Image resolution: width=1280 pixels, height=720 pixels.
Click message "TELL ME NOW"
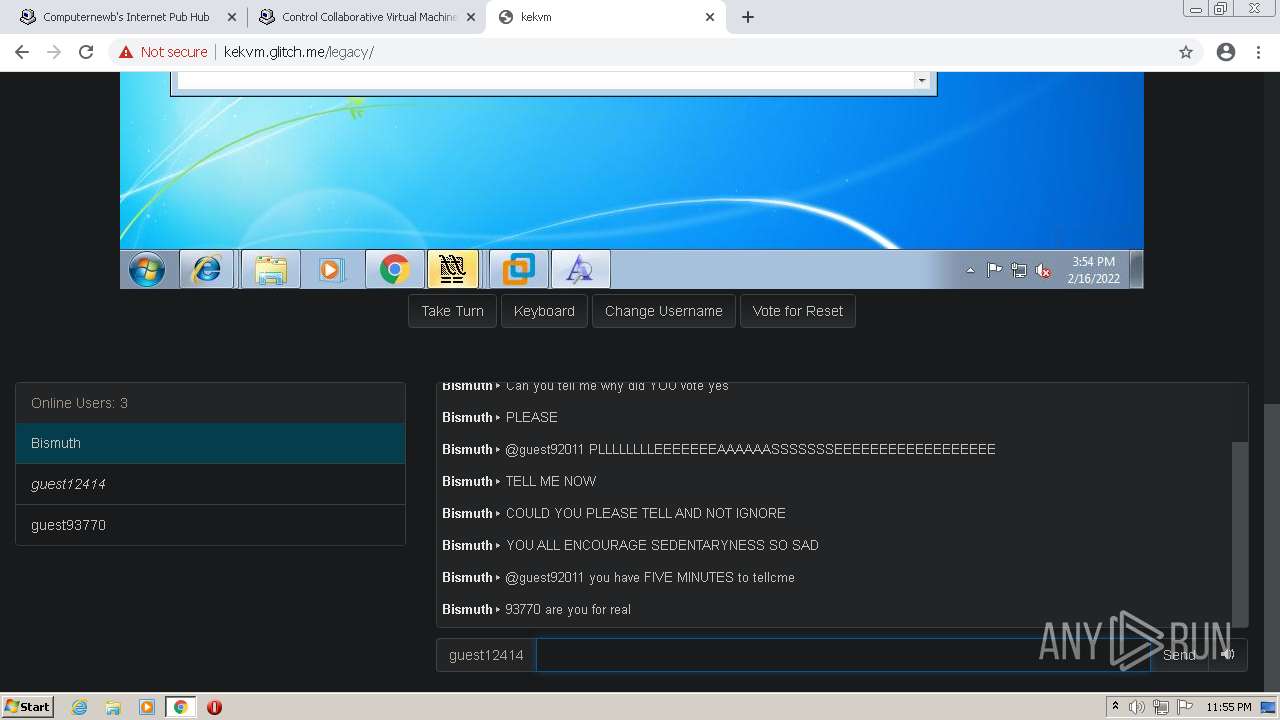click(x=551, y=481)
